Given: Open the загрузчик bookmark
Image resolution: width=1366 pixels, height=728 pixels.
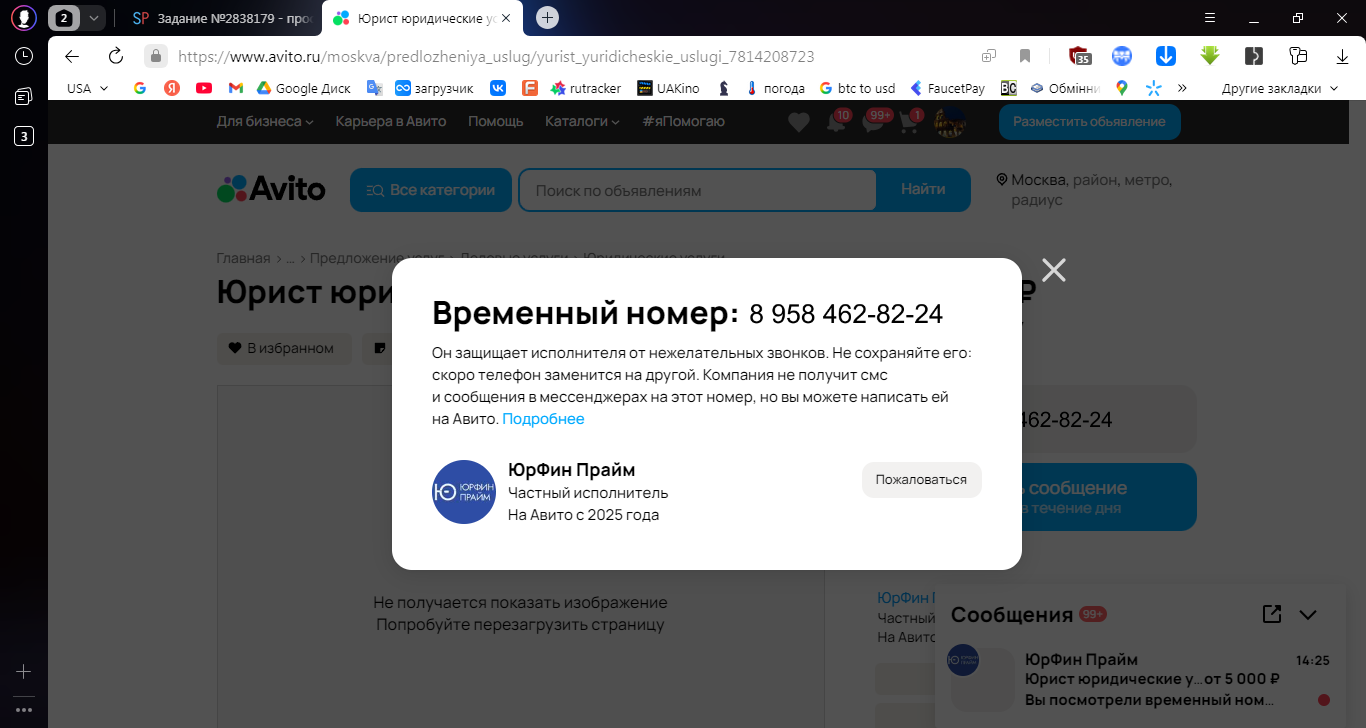Looking at the screenshot, I should click(434, 88).
